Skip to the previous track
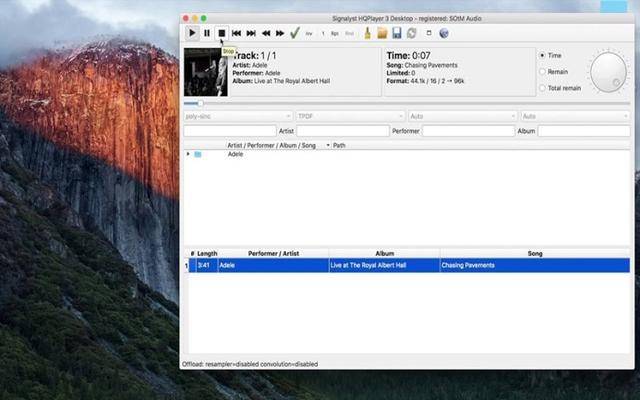The image size is (640, 400). pyautogui.click(x=237, y=33)
